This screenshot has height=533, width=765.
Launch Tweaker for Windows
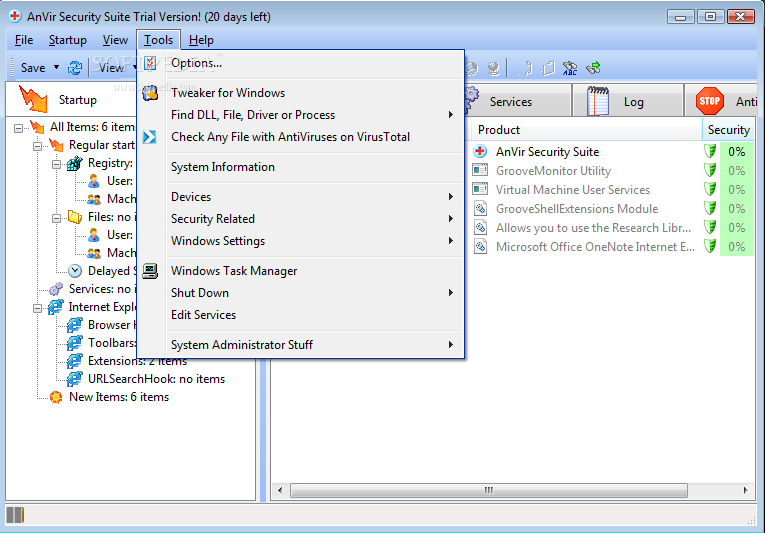300,93
